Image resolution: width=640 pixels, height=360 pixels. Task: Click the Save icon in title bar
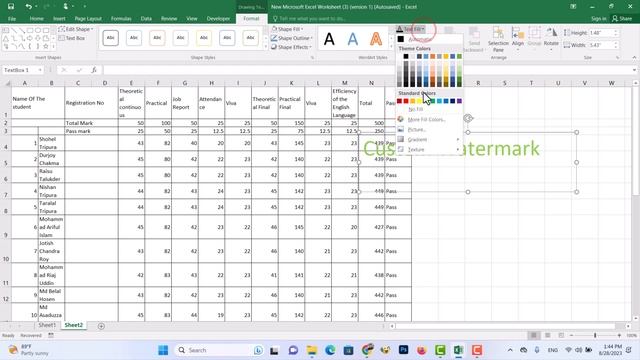11,7
